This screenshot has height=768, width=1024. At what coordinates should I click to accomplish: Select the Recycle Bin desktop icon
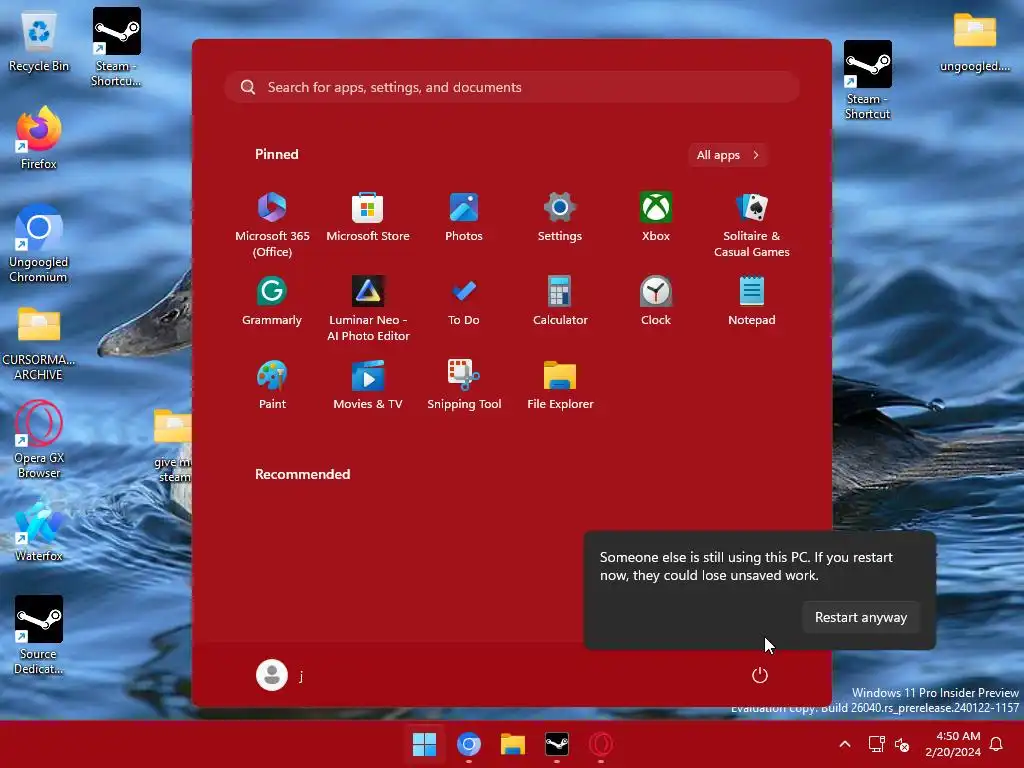point(39,42)
